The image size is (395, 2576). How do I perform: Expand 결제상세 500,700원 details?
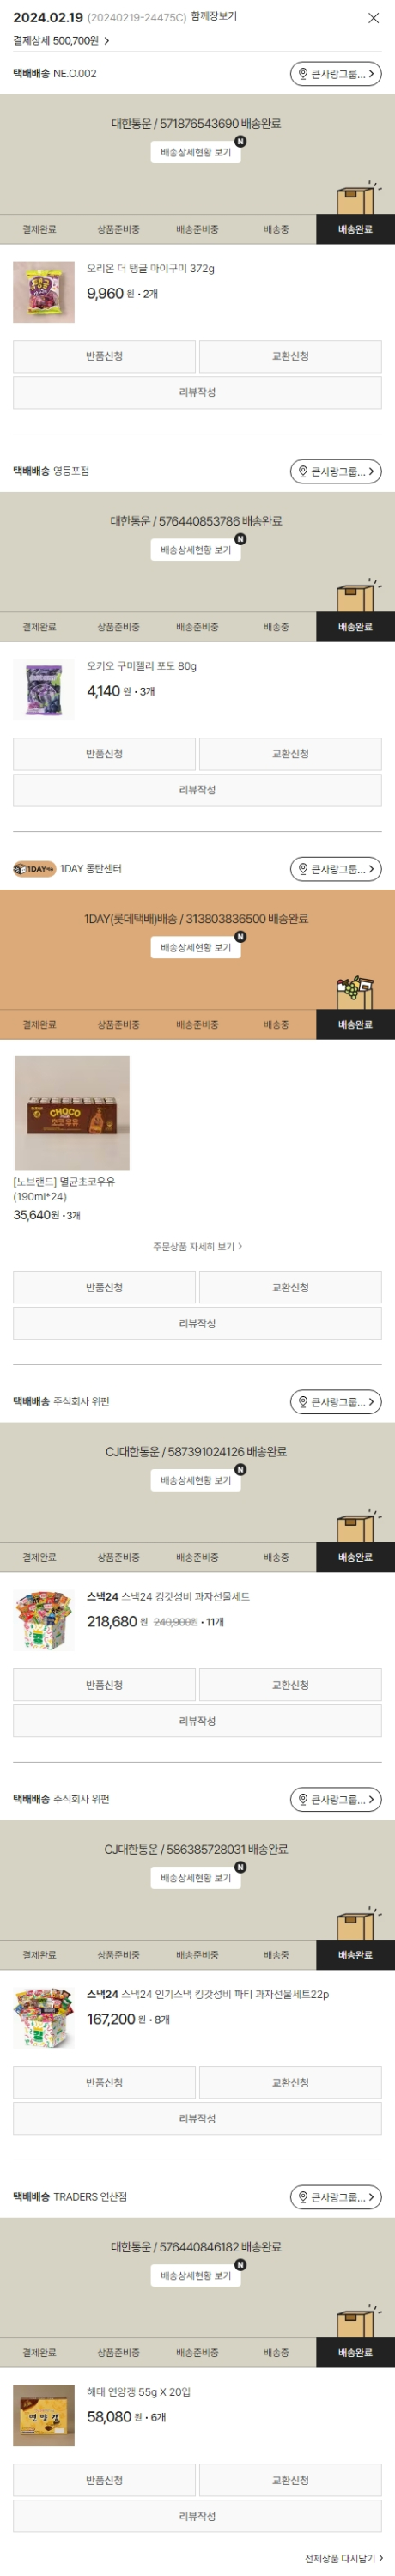coord(61,41)
